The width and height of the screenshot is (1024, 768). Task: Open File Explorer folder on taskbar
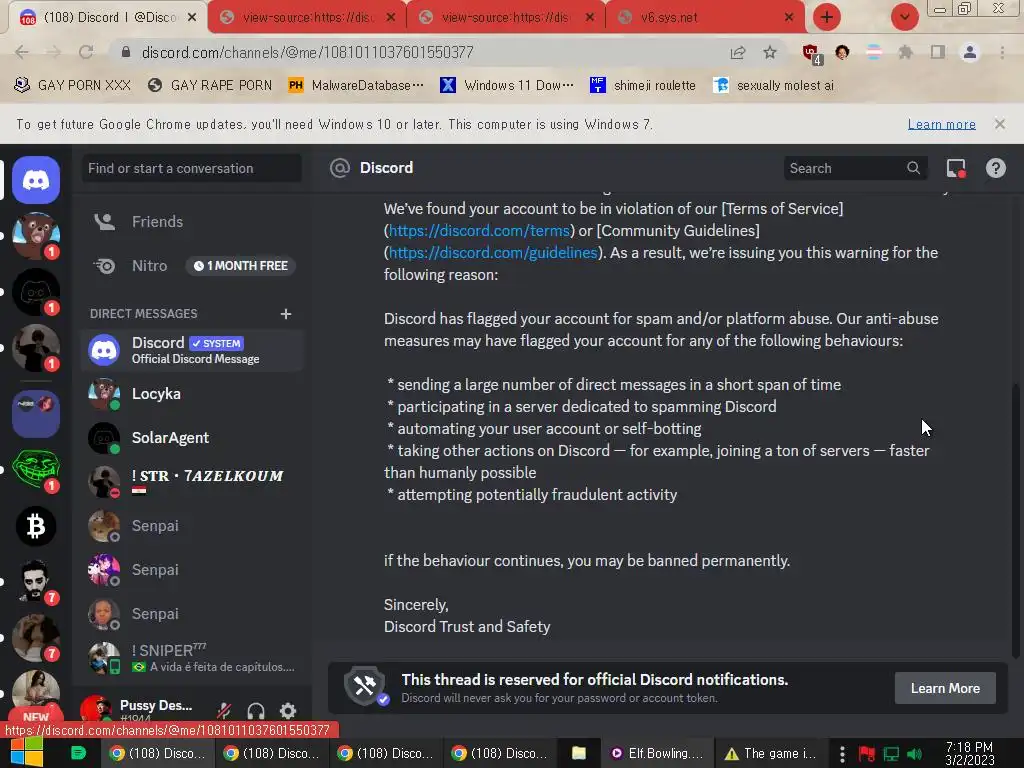(x=579, y=753)
